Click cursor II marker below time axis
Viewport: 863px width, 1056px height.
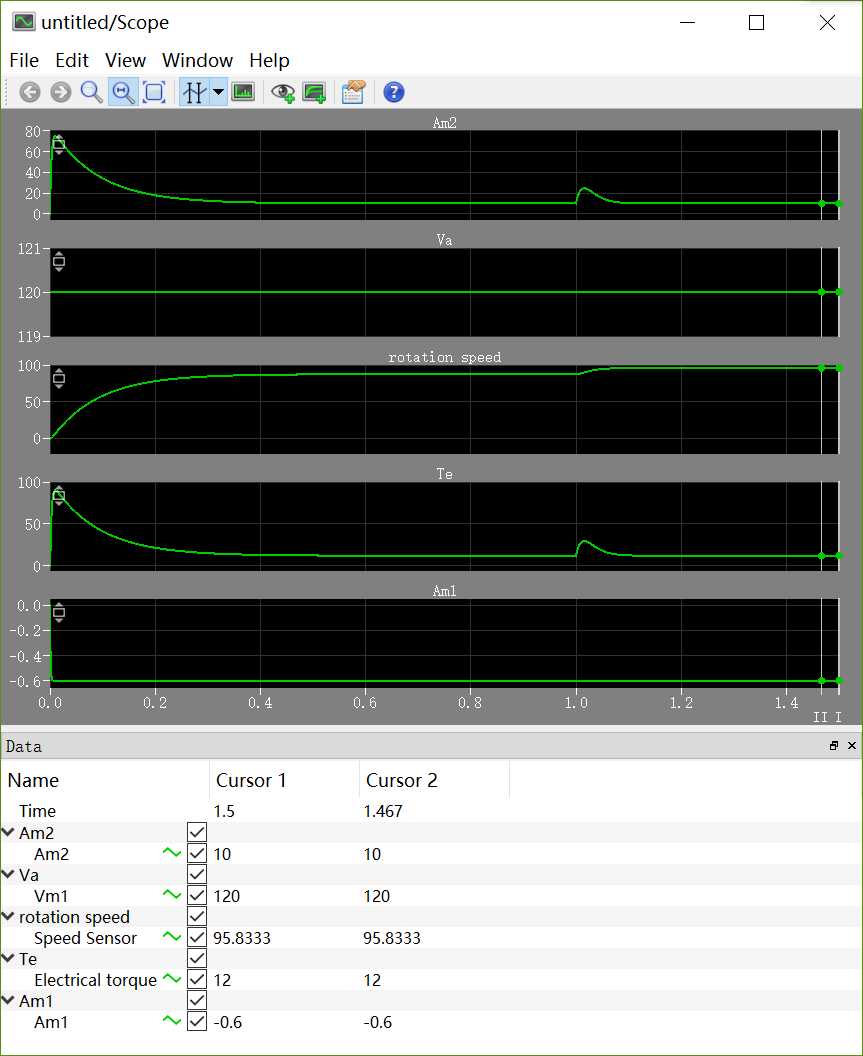pyautogui.click(x=820, y=717)
